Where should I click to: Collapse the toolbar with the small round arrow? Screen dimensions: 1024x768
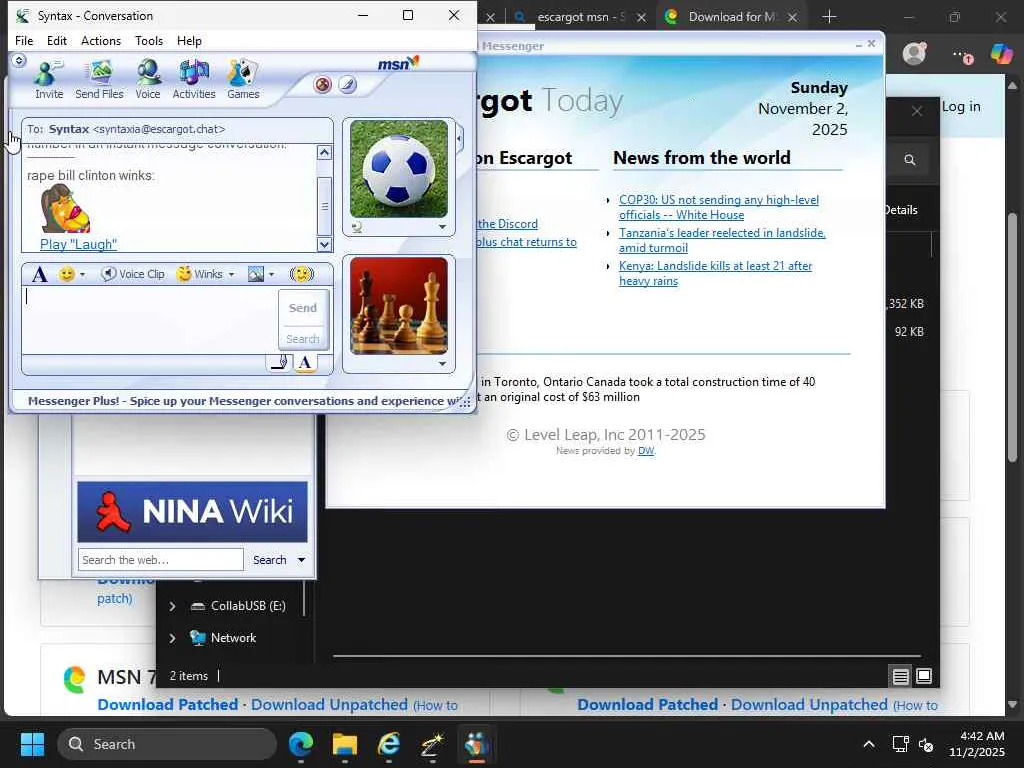(x=19, y=60)
